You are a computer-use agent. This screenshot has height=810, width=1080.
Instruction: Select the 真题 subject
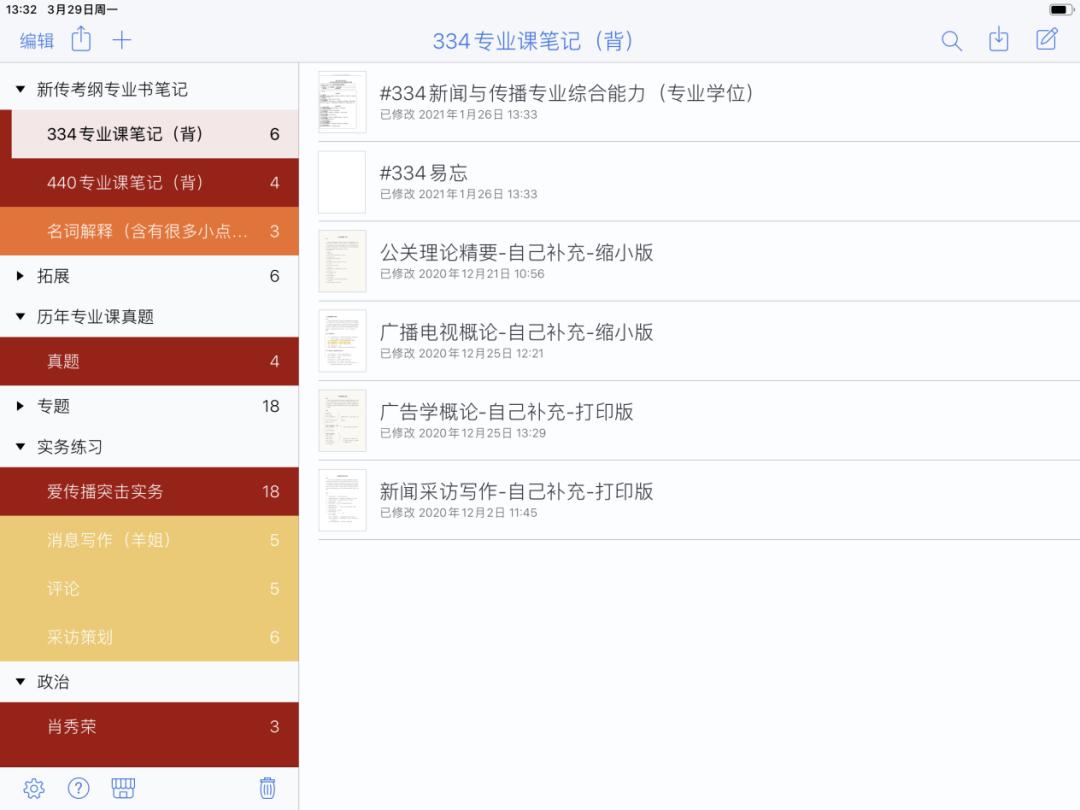(150, 361)
